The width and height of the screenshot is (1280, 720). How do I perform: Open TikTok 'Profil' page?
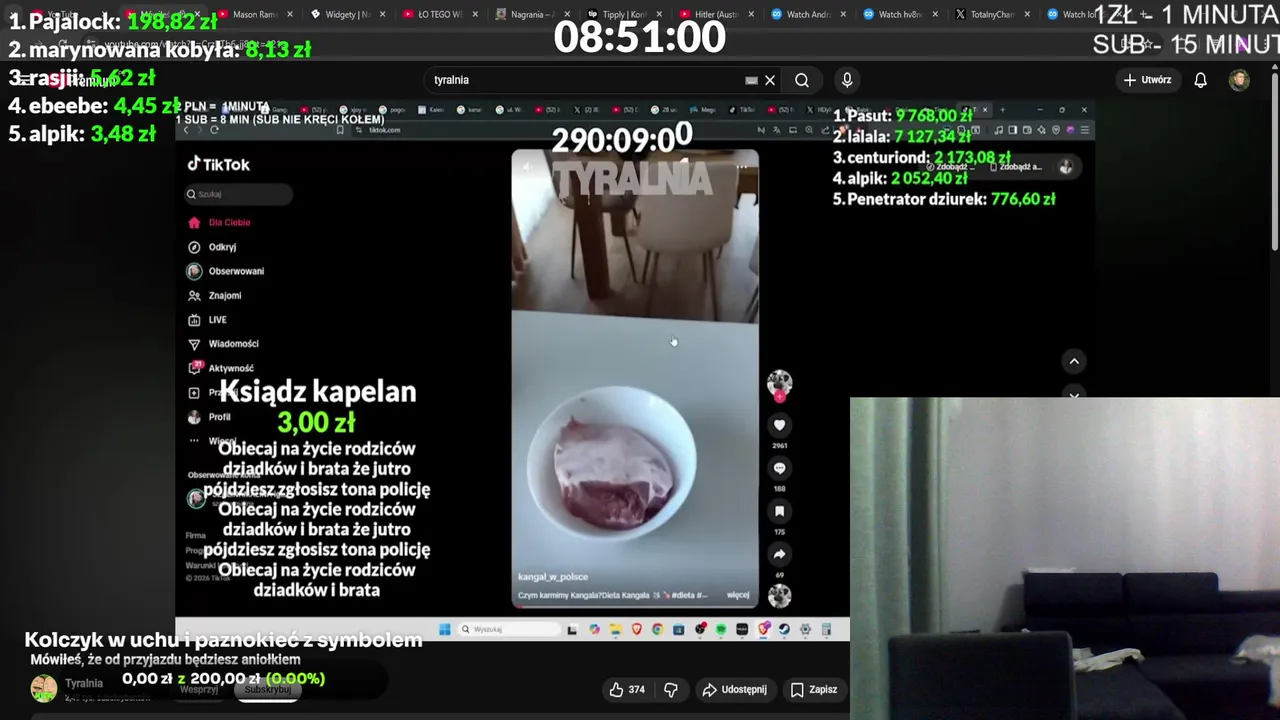tap(210, 417)
